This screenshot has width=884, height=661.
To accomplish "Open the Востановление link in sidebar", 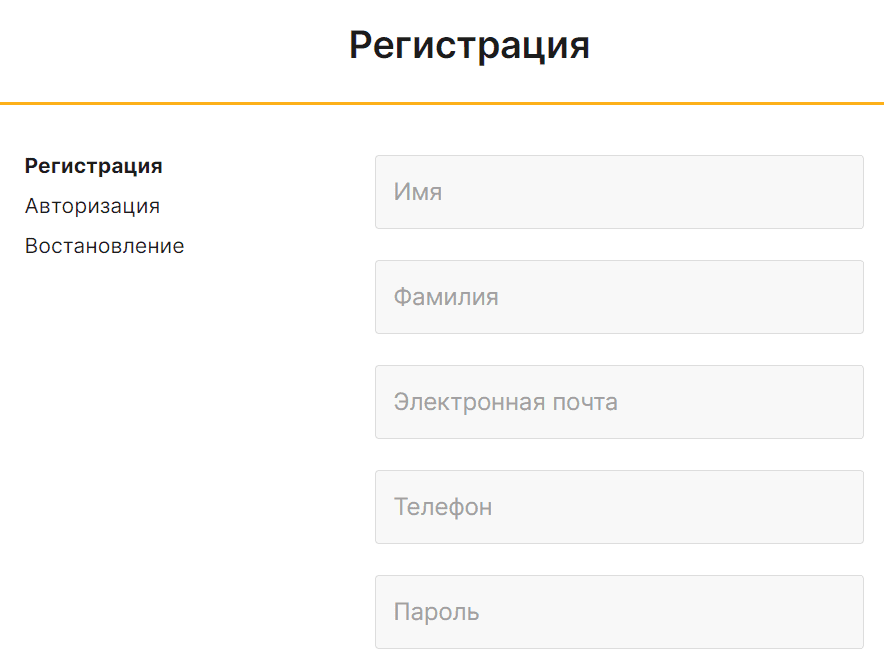I will (104, 246).
